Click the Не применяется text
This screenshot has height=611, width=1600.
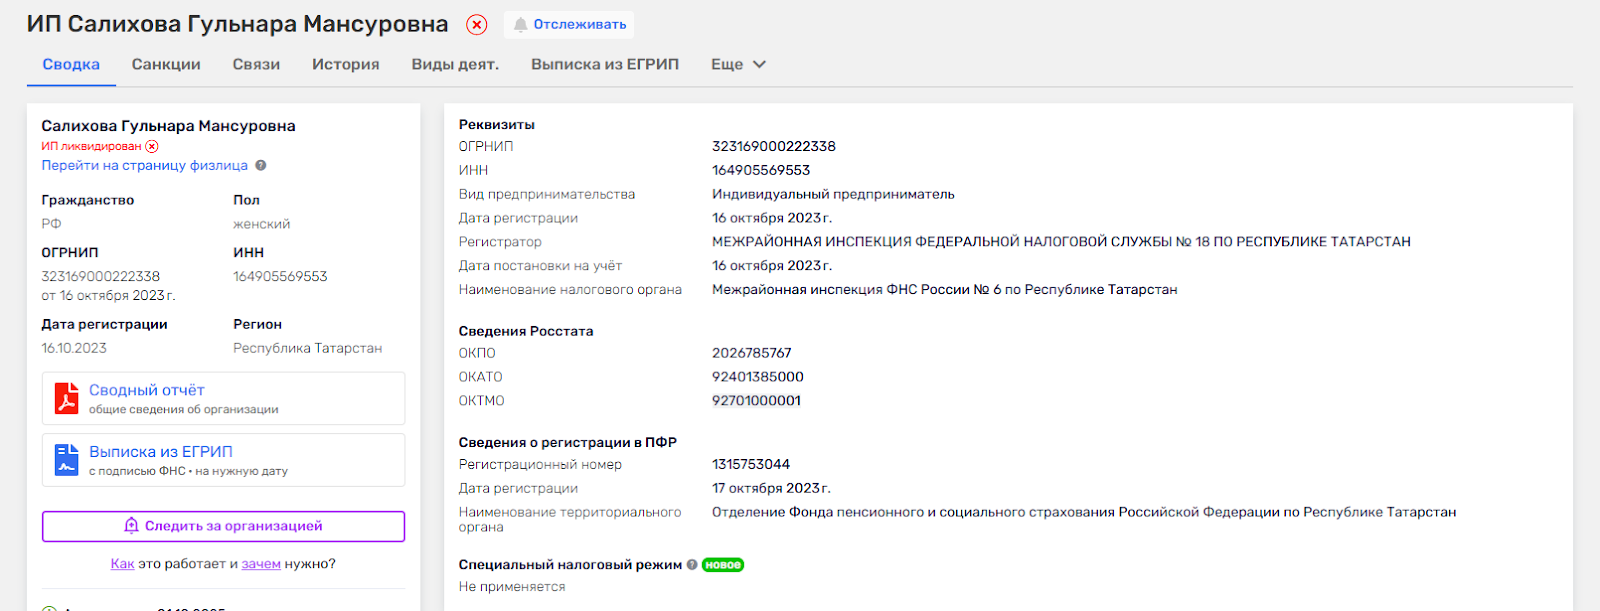coord(512,587)
